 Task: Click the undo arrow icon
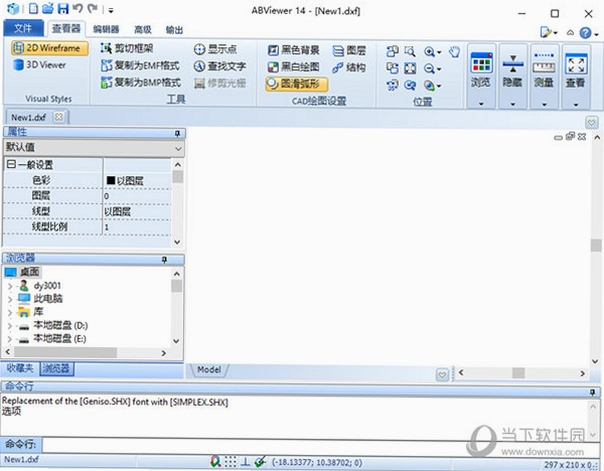click(78, 8)
